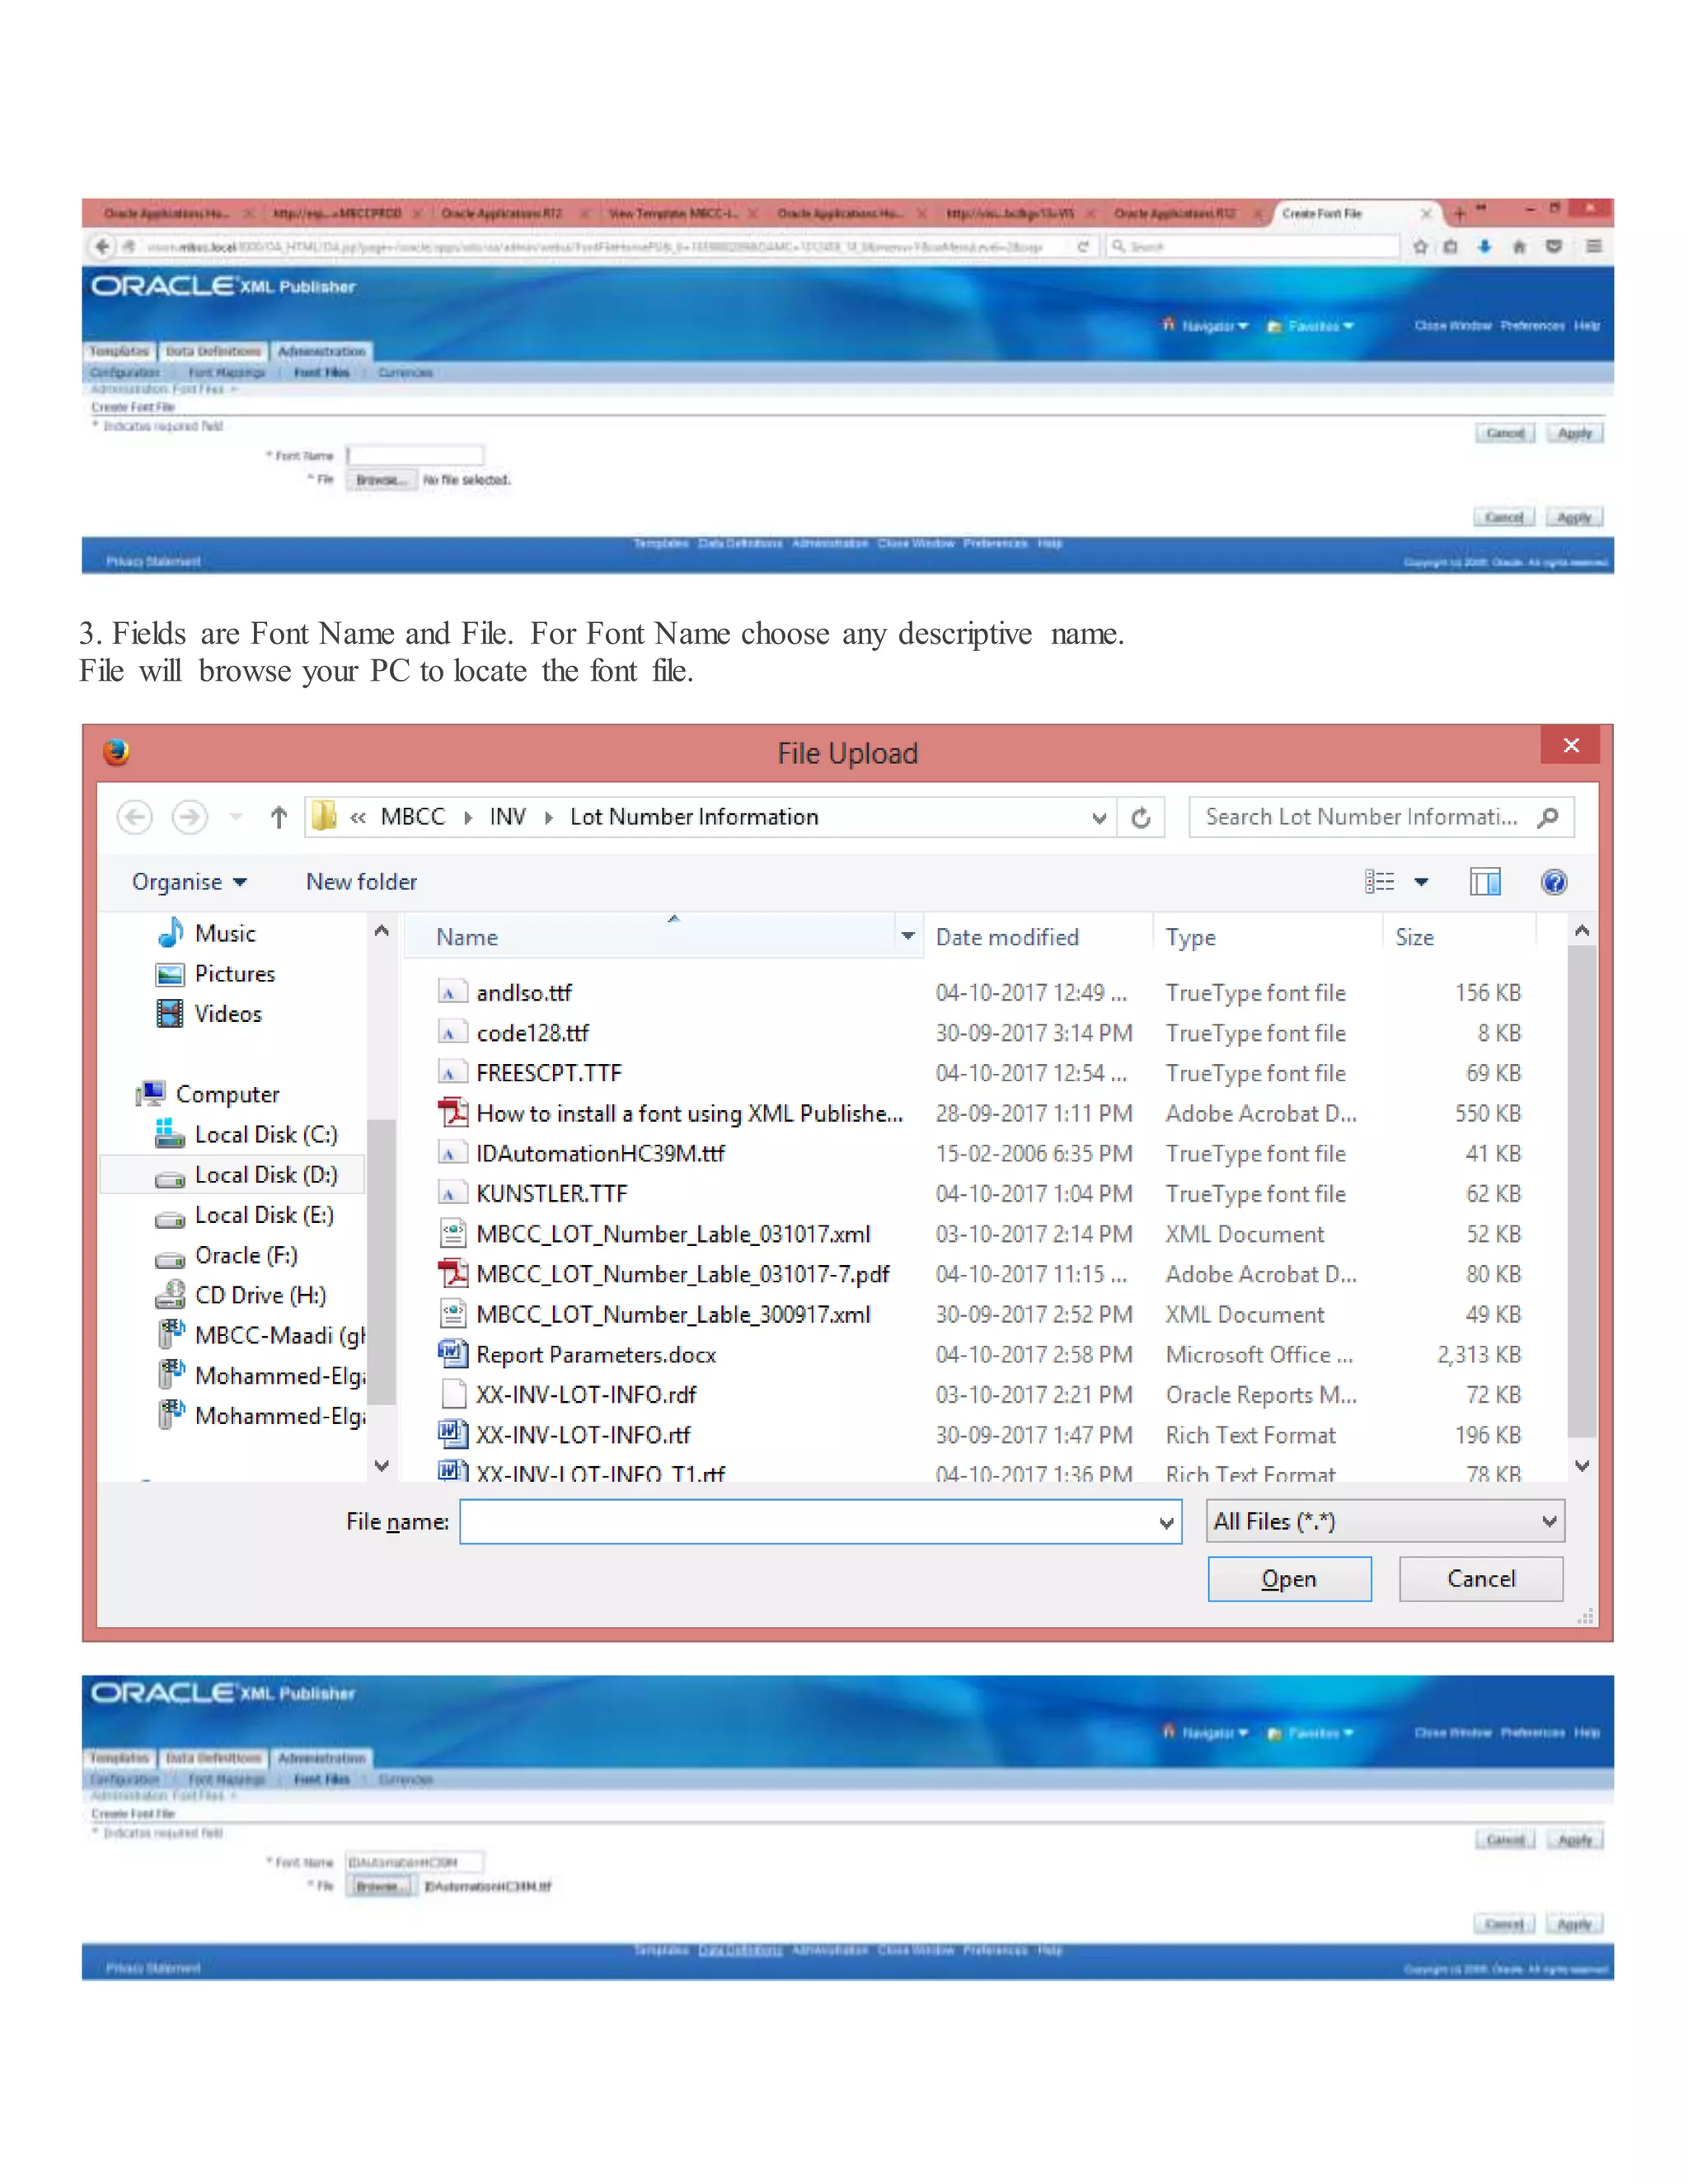Open the address bar history dropdown
Screen dimensions: 1688x2184
click(x=1099, y=818)
